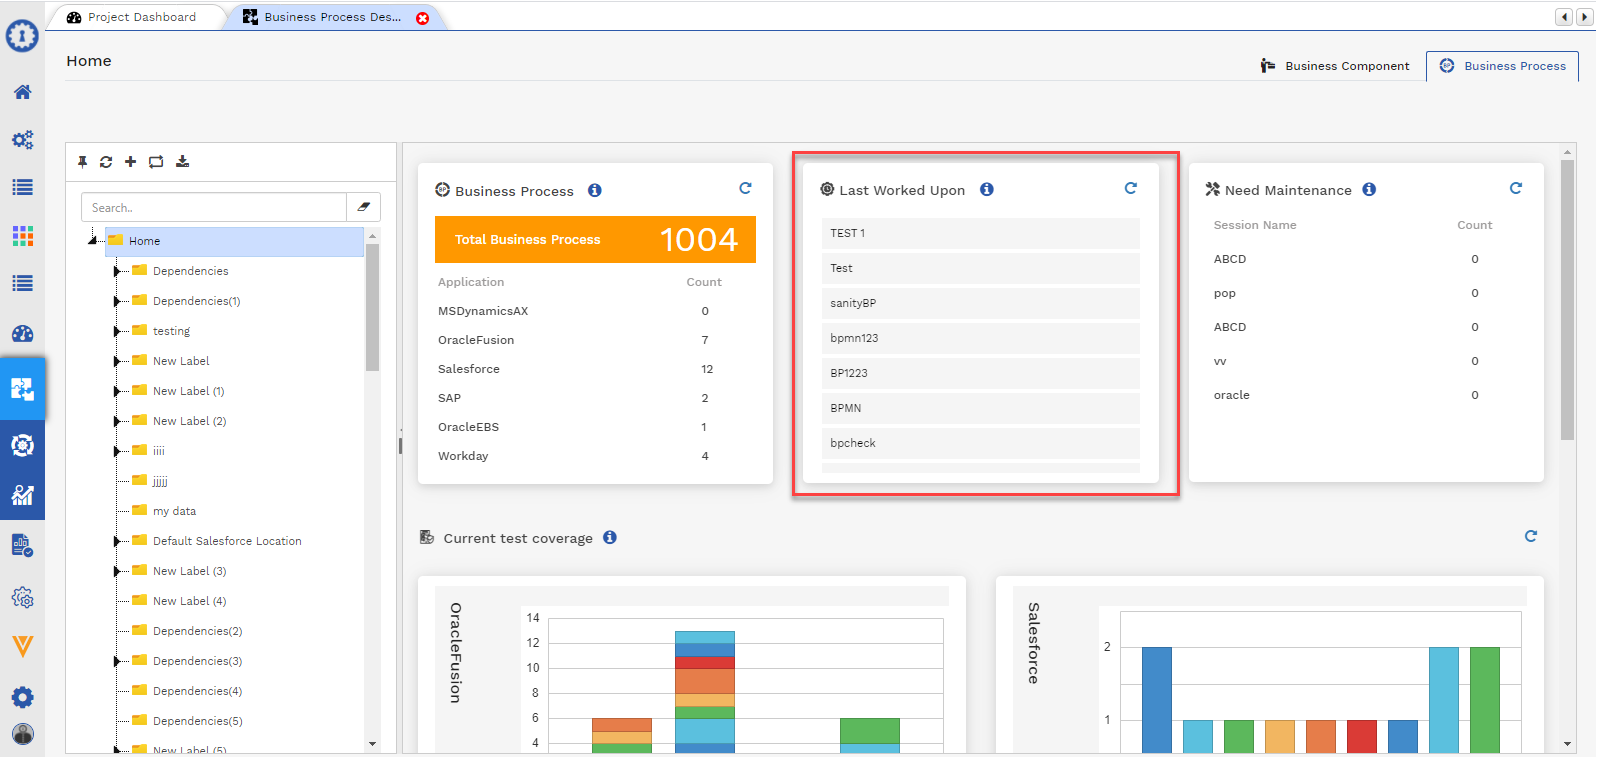Click the Workday application row

[x=595, y=456]
